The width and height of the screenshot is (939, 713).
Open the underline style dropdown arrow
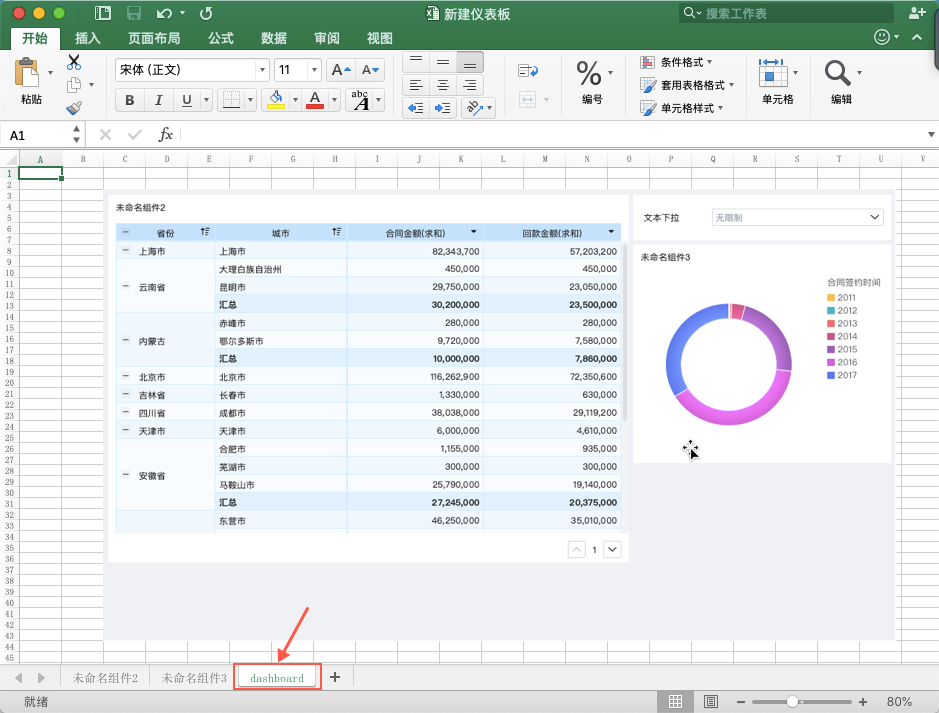tap(207, 100)
